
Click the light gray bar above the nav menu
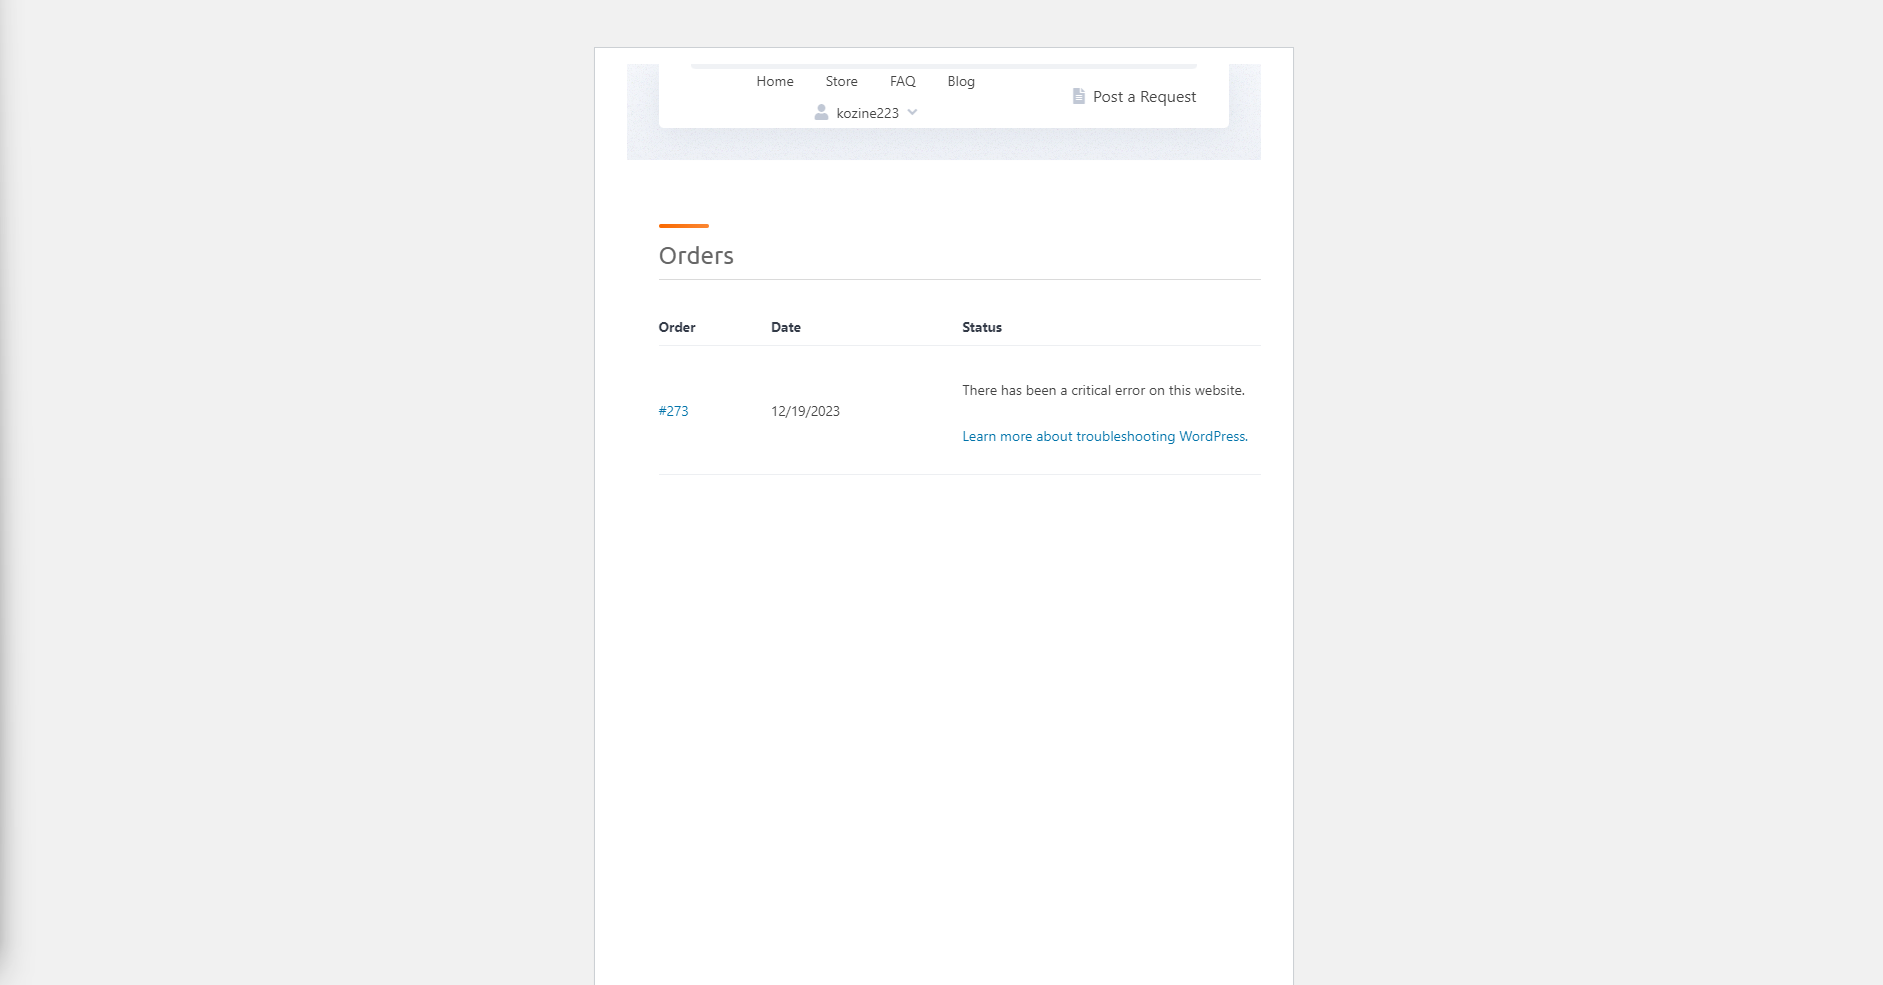click(x=943, y=66)
